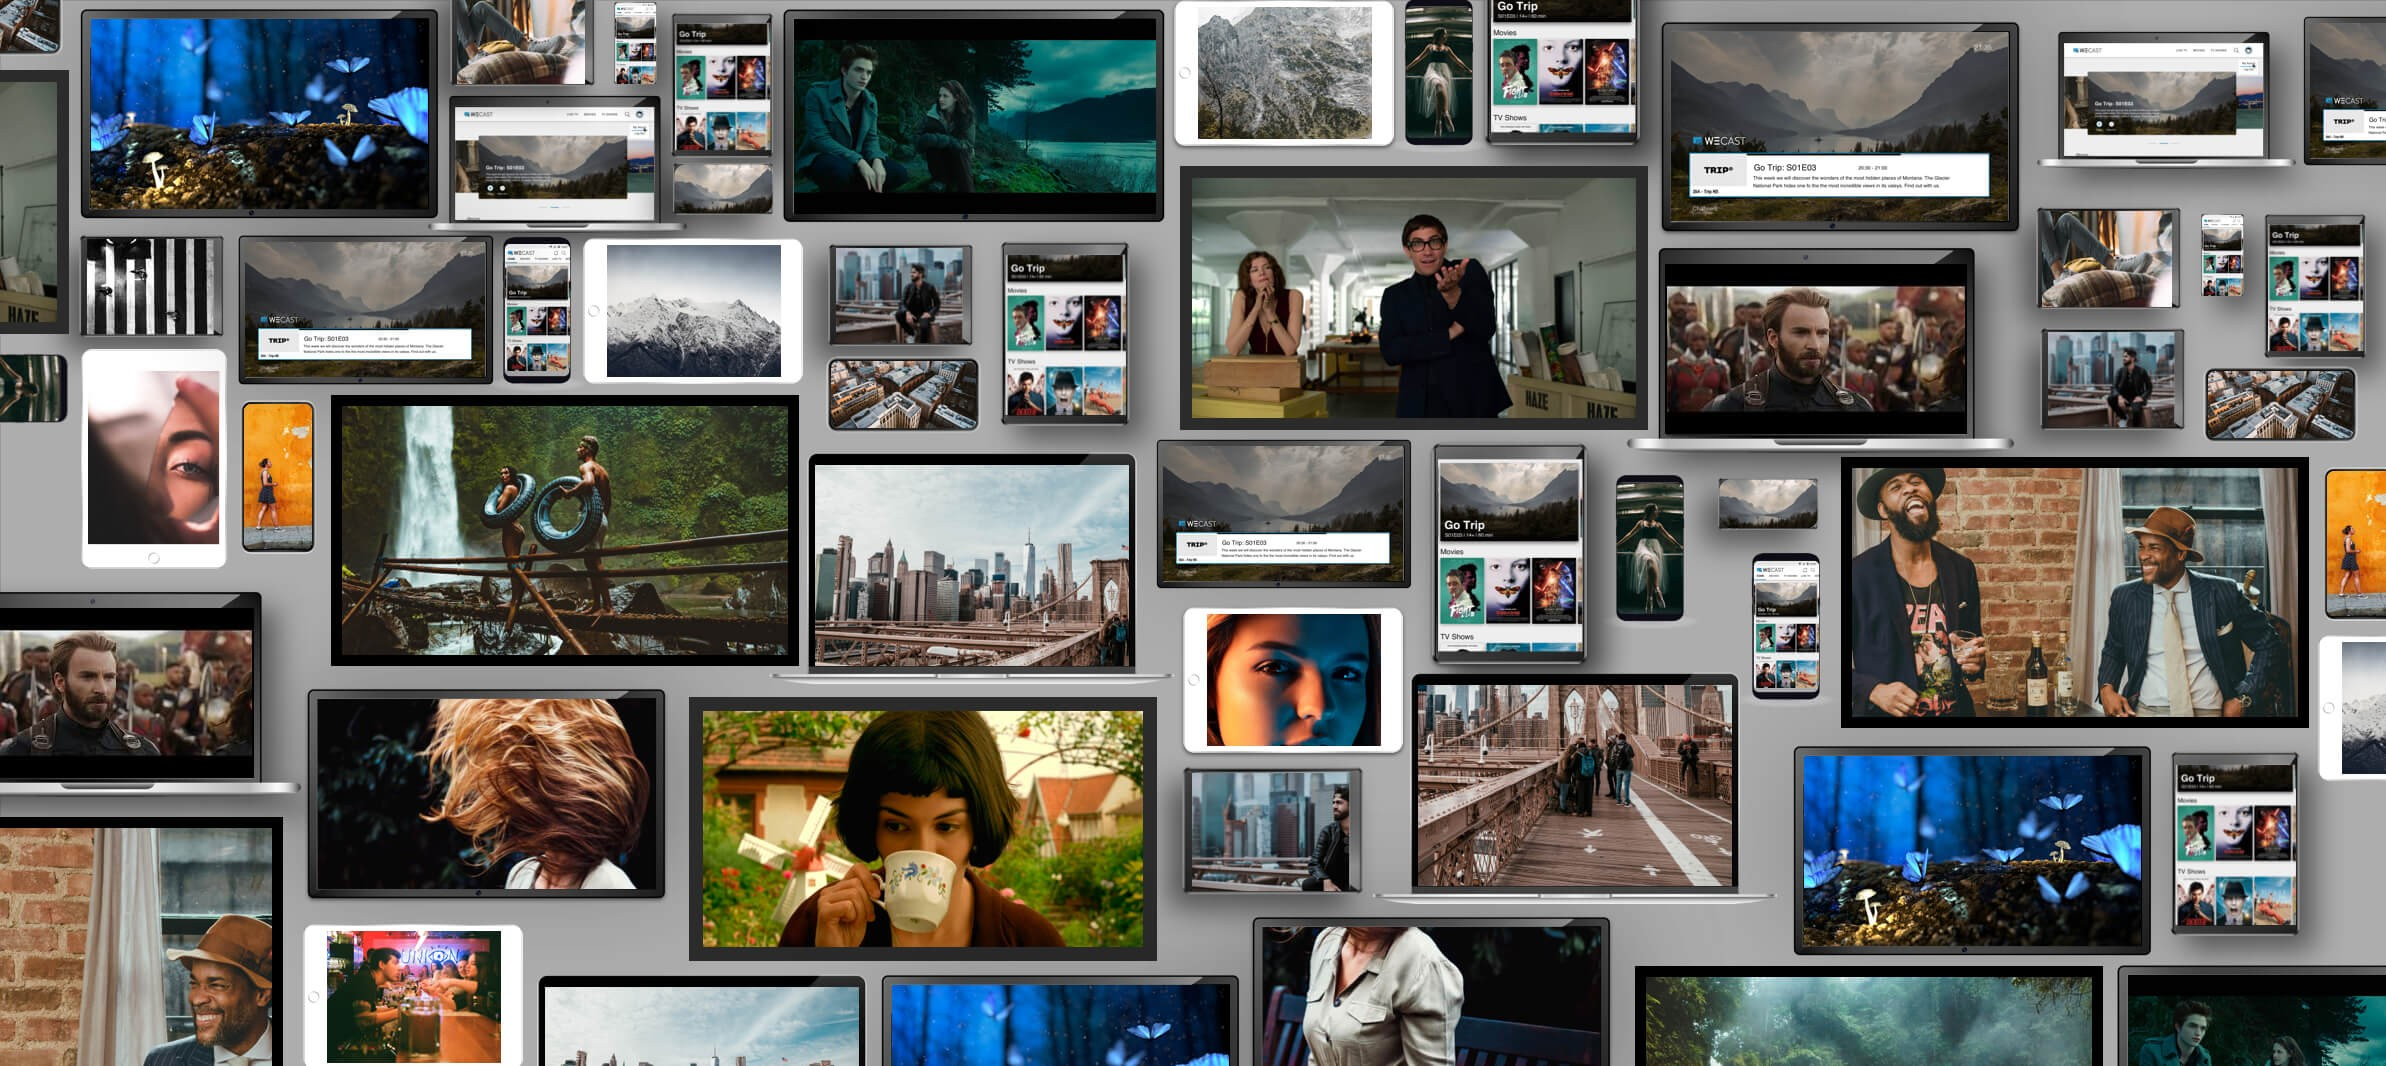2386x1066 pixels.
Task: Click the search magnifier on the laptop beside the largest WECAST TV
Action: click(x=2236, y=50)
